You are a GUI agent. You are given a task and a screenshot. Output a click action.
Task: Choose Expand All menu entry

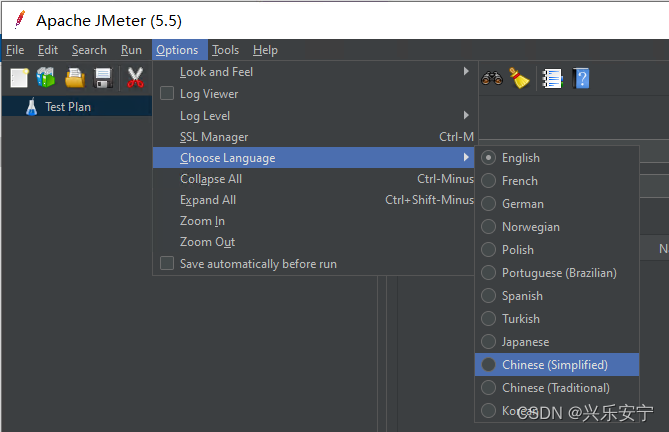314,200
